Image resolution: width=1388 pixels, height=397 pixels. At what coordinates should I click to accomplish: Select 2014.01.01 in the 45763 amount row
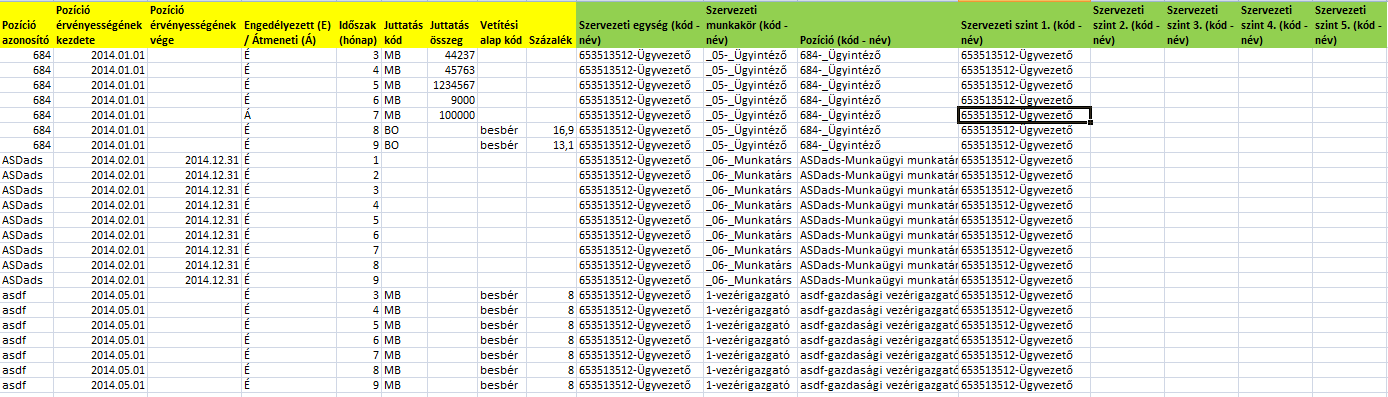[100, 70]
